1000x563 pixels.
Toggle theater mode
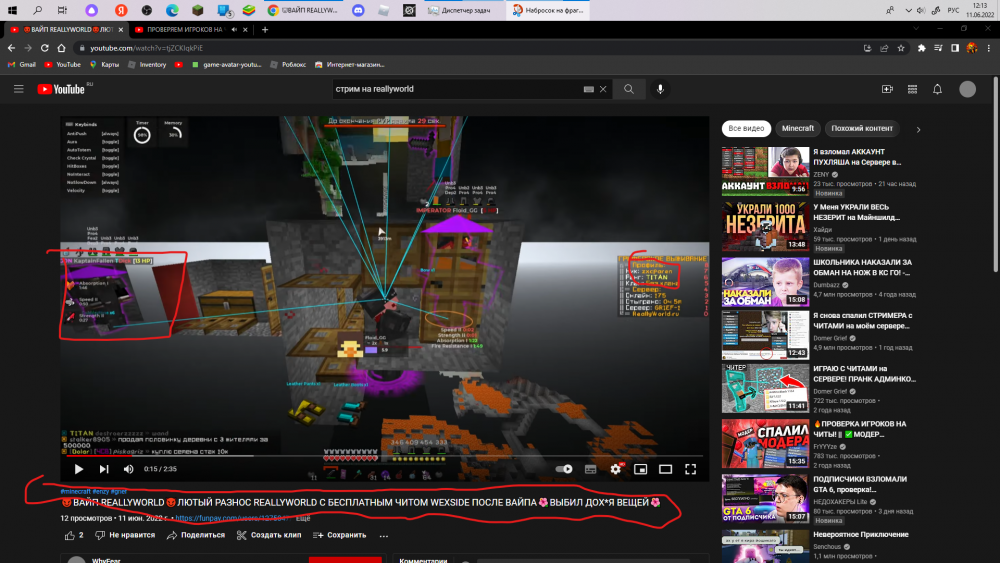tap(665, 469)
